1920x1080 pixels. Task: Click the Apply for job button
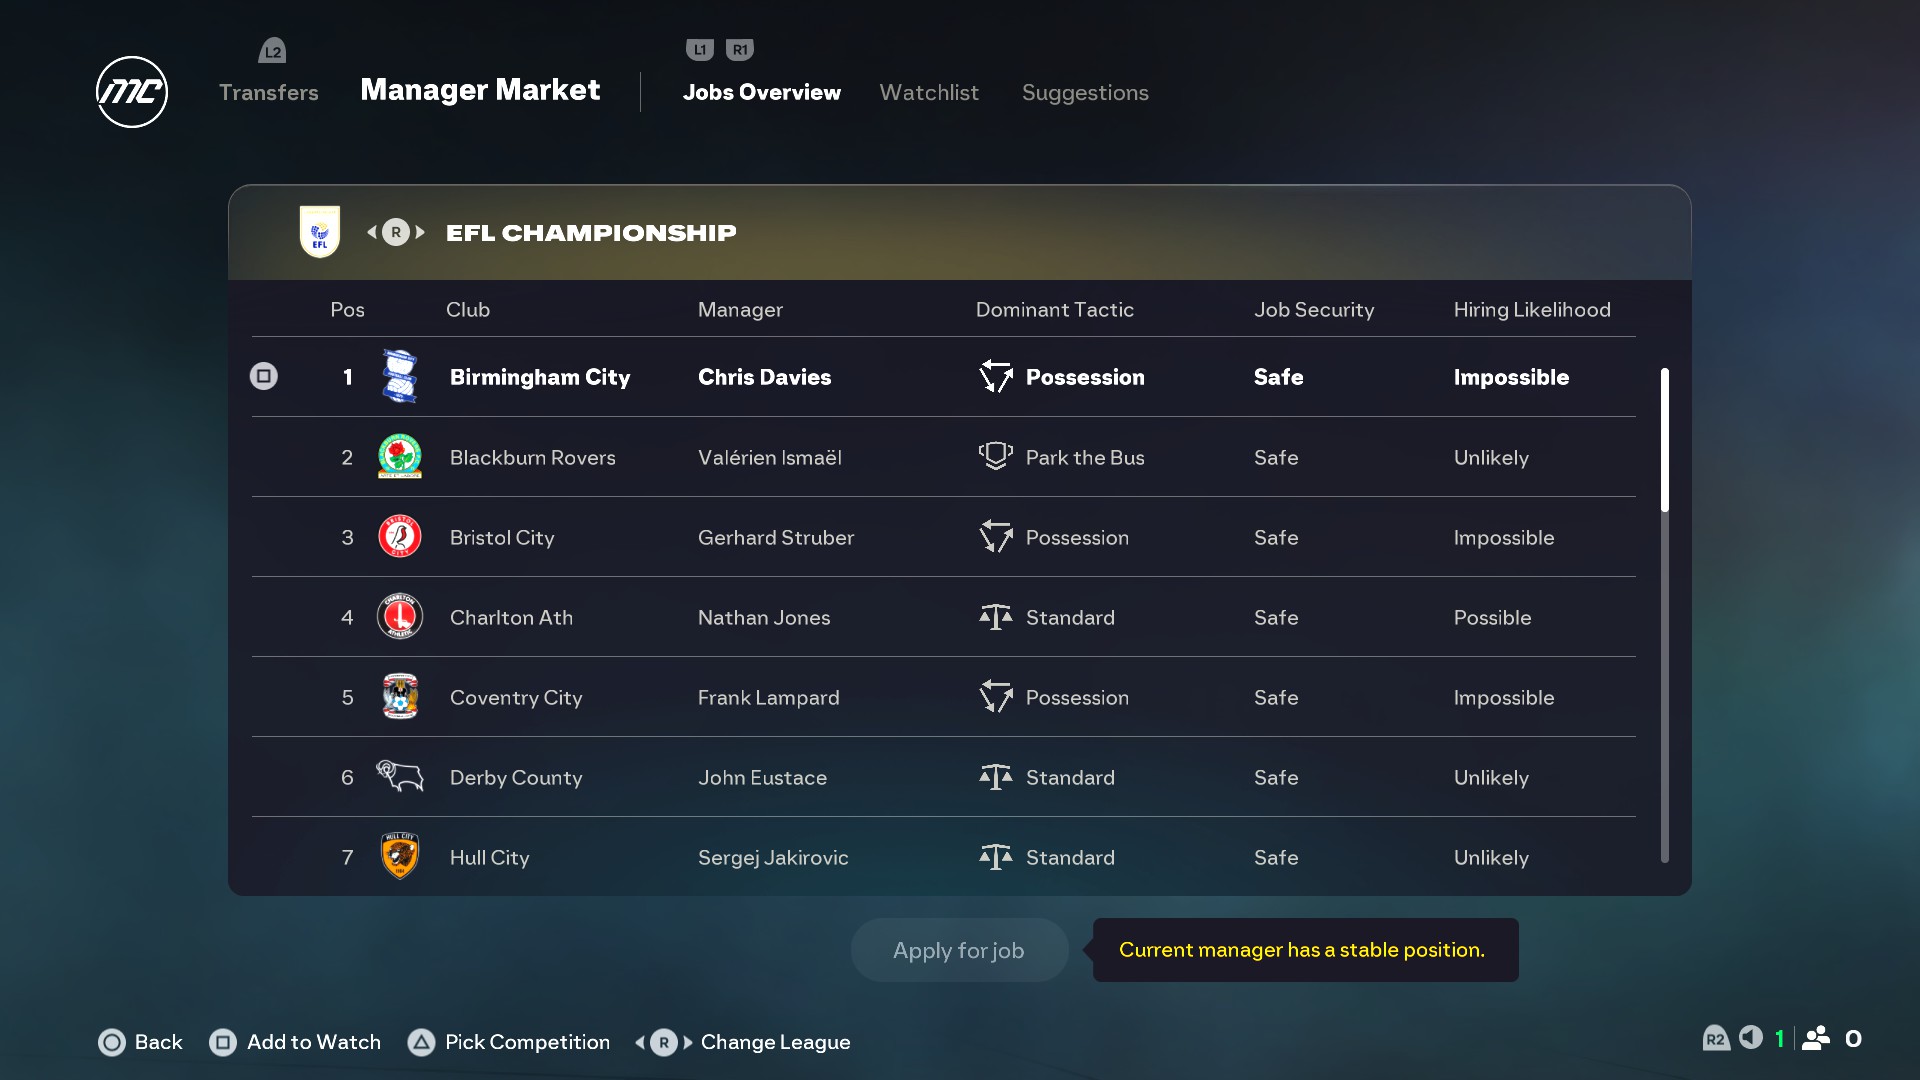tap(958, 950)
